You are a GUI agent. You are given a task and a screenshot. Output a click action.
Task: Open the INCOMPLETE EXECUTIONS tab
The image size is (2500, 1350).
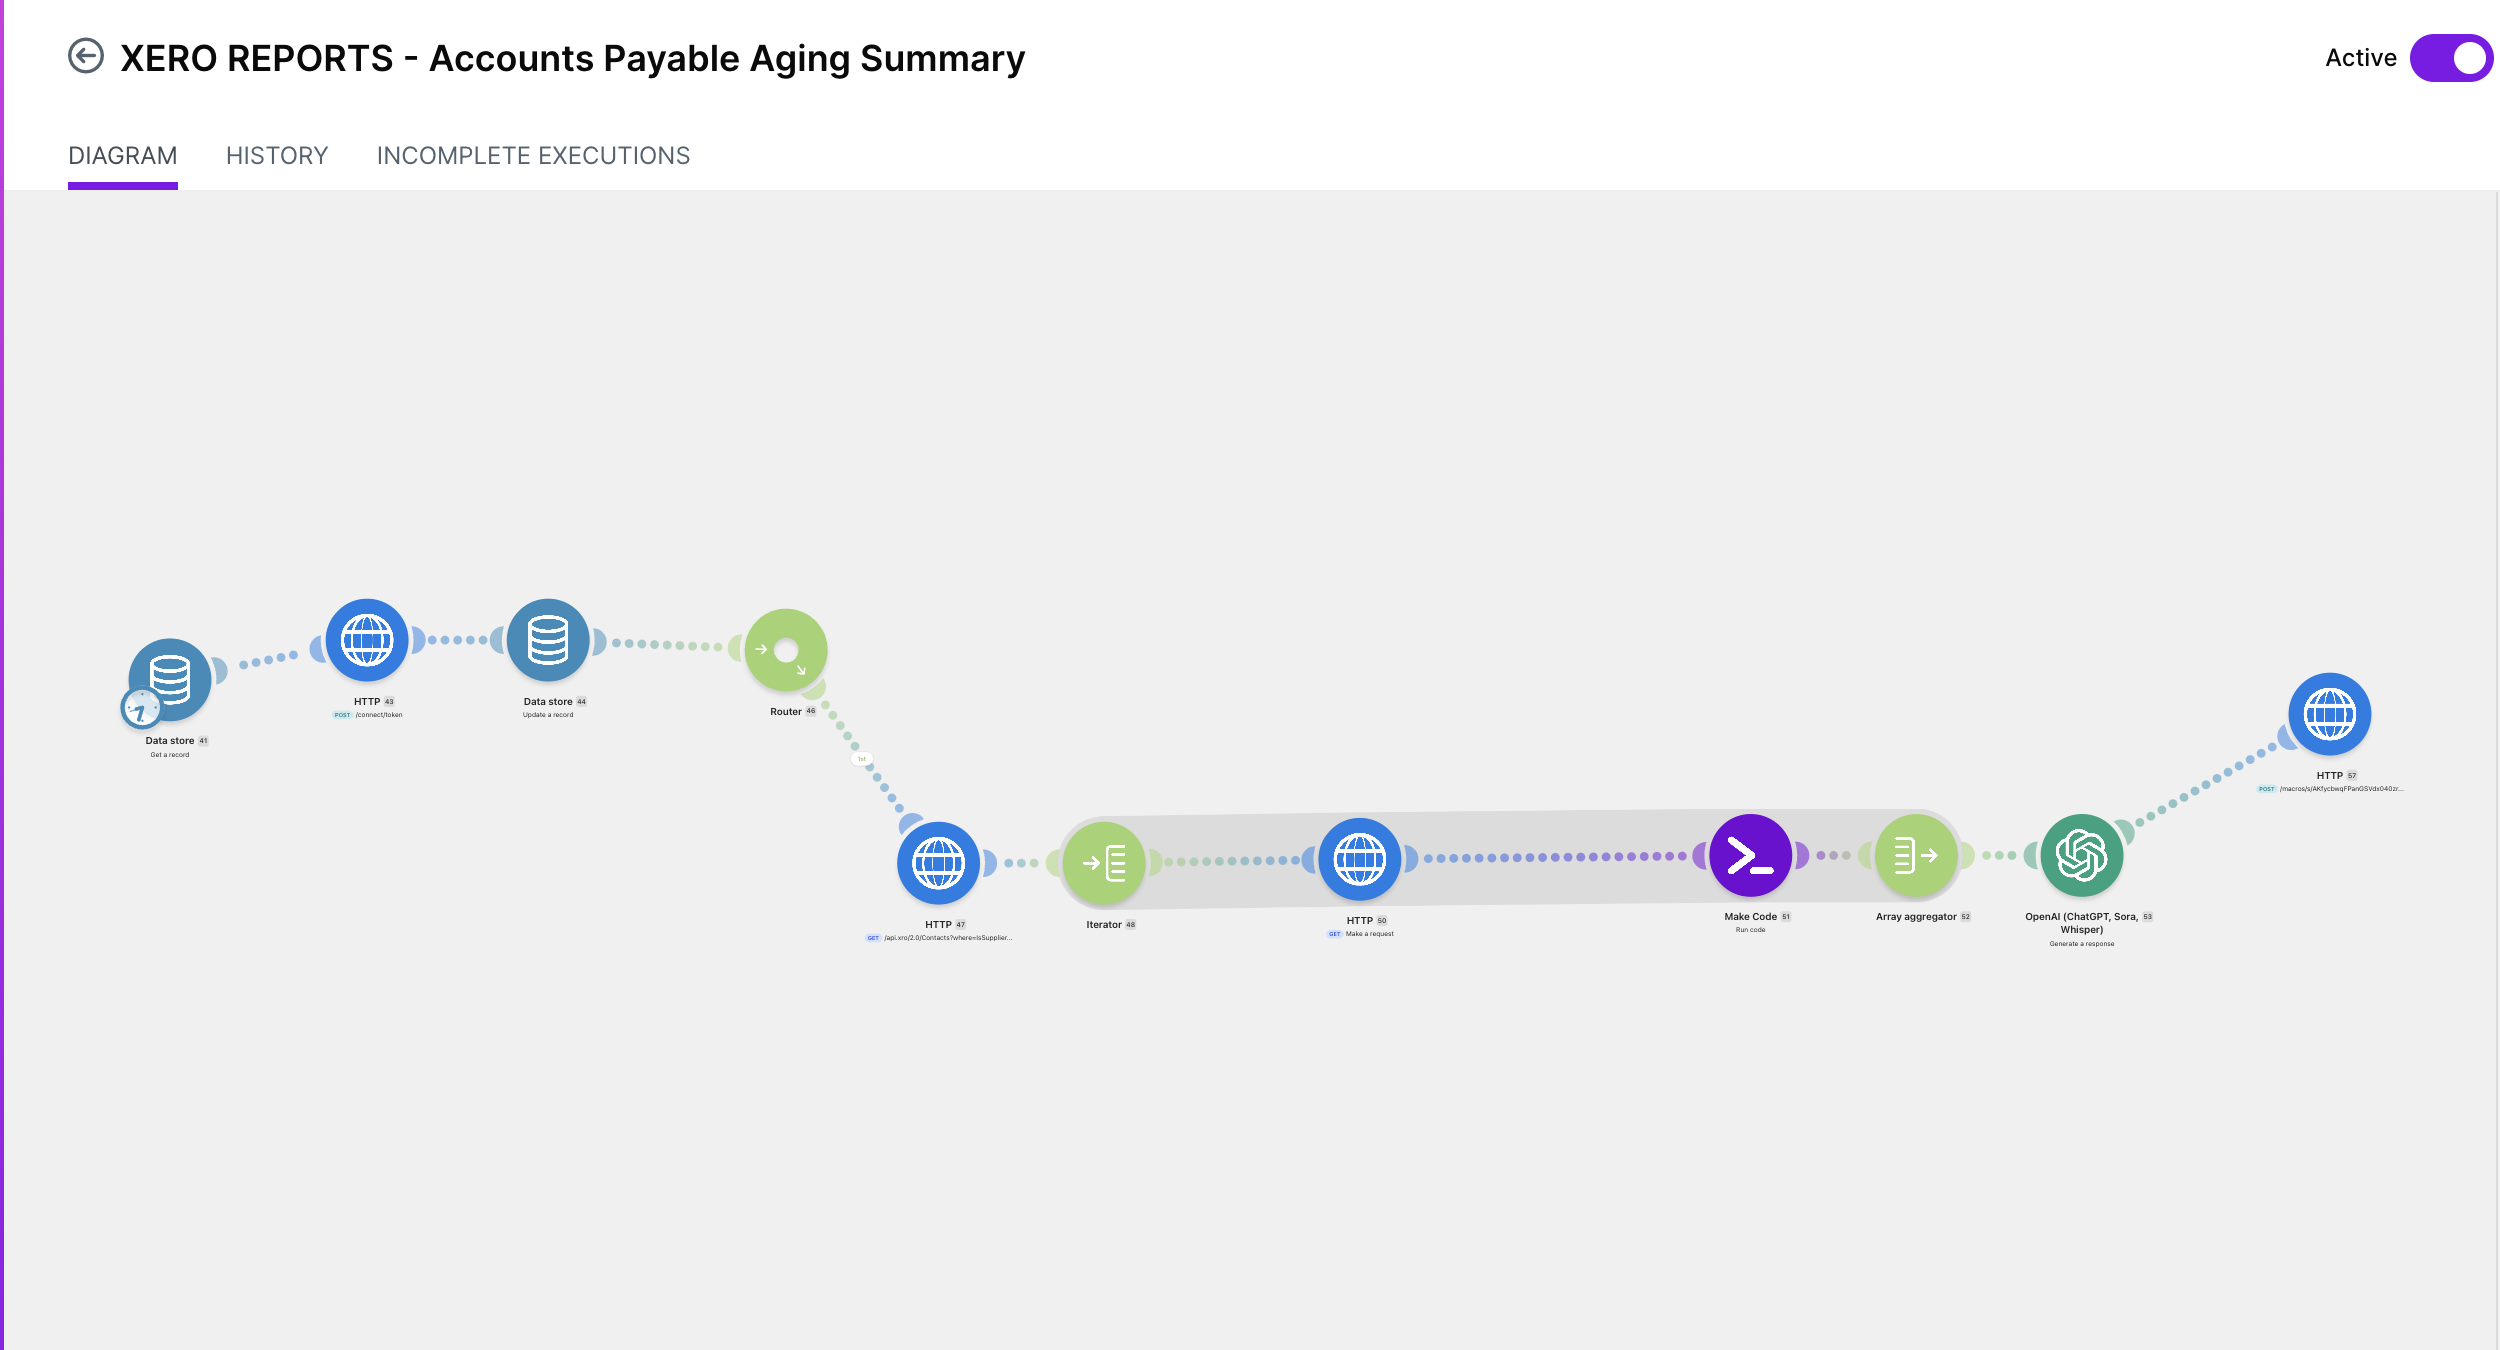[533, 156]
